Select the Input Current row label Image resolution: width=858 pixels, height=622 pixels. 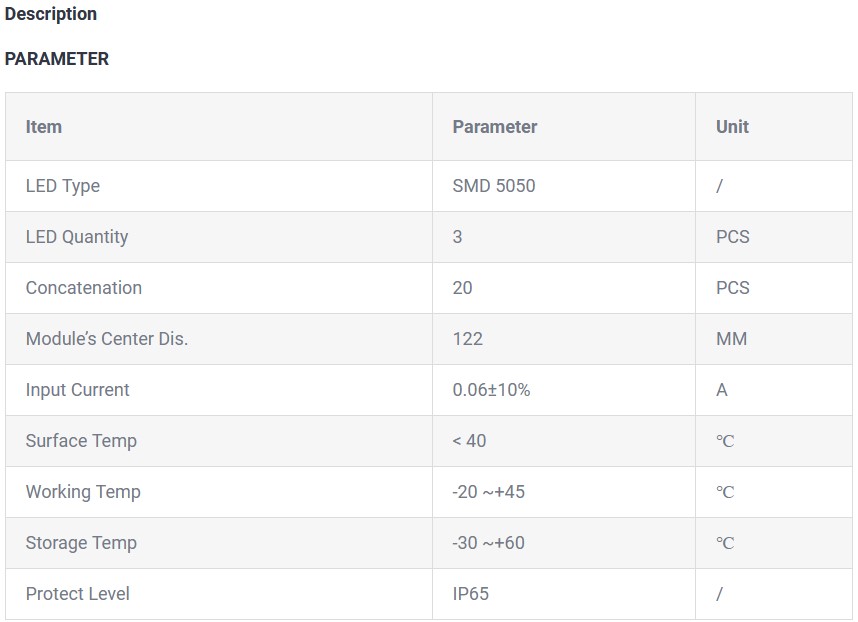[x=78, y=390]
